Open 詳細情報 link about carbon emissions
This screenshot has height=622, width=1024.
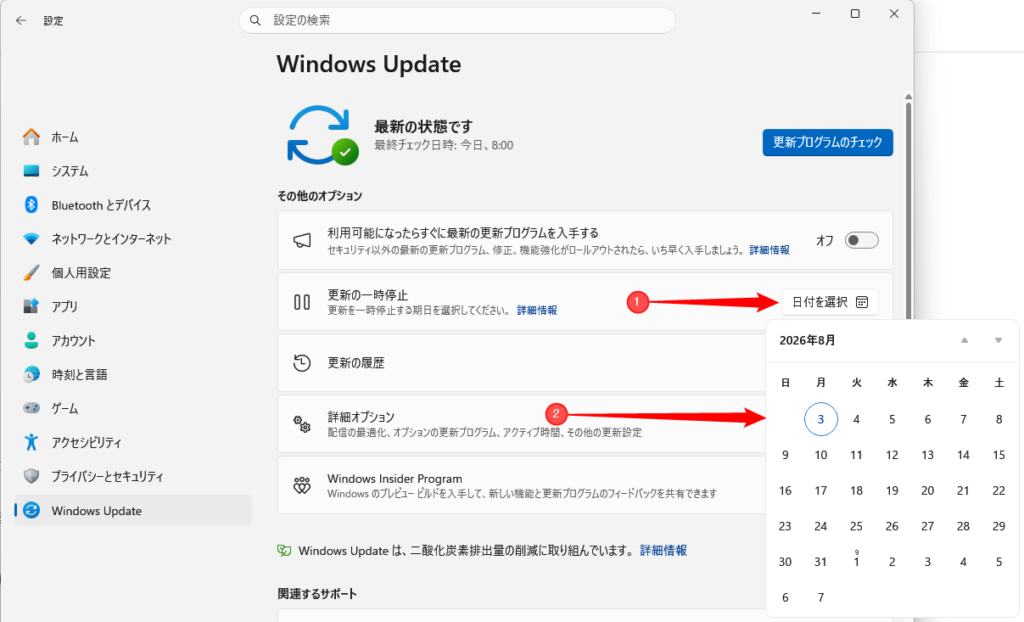coord(664,551)
